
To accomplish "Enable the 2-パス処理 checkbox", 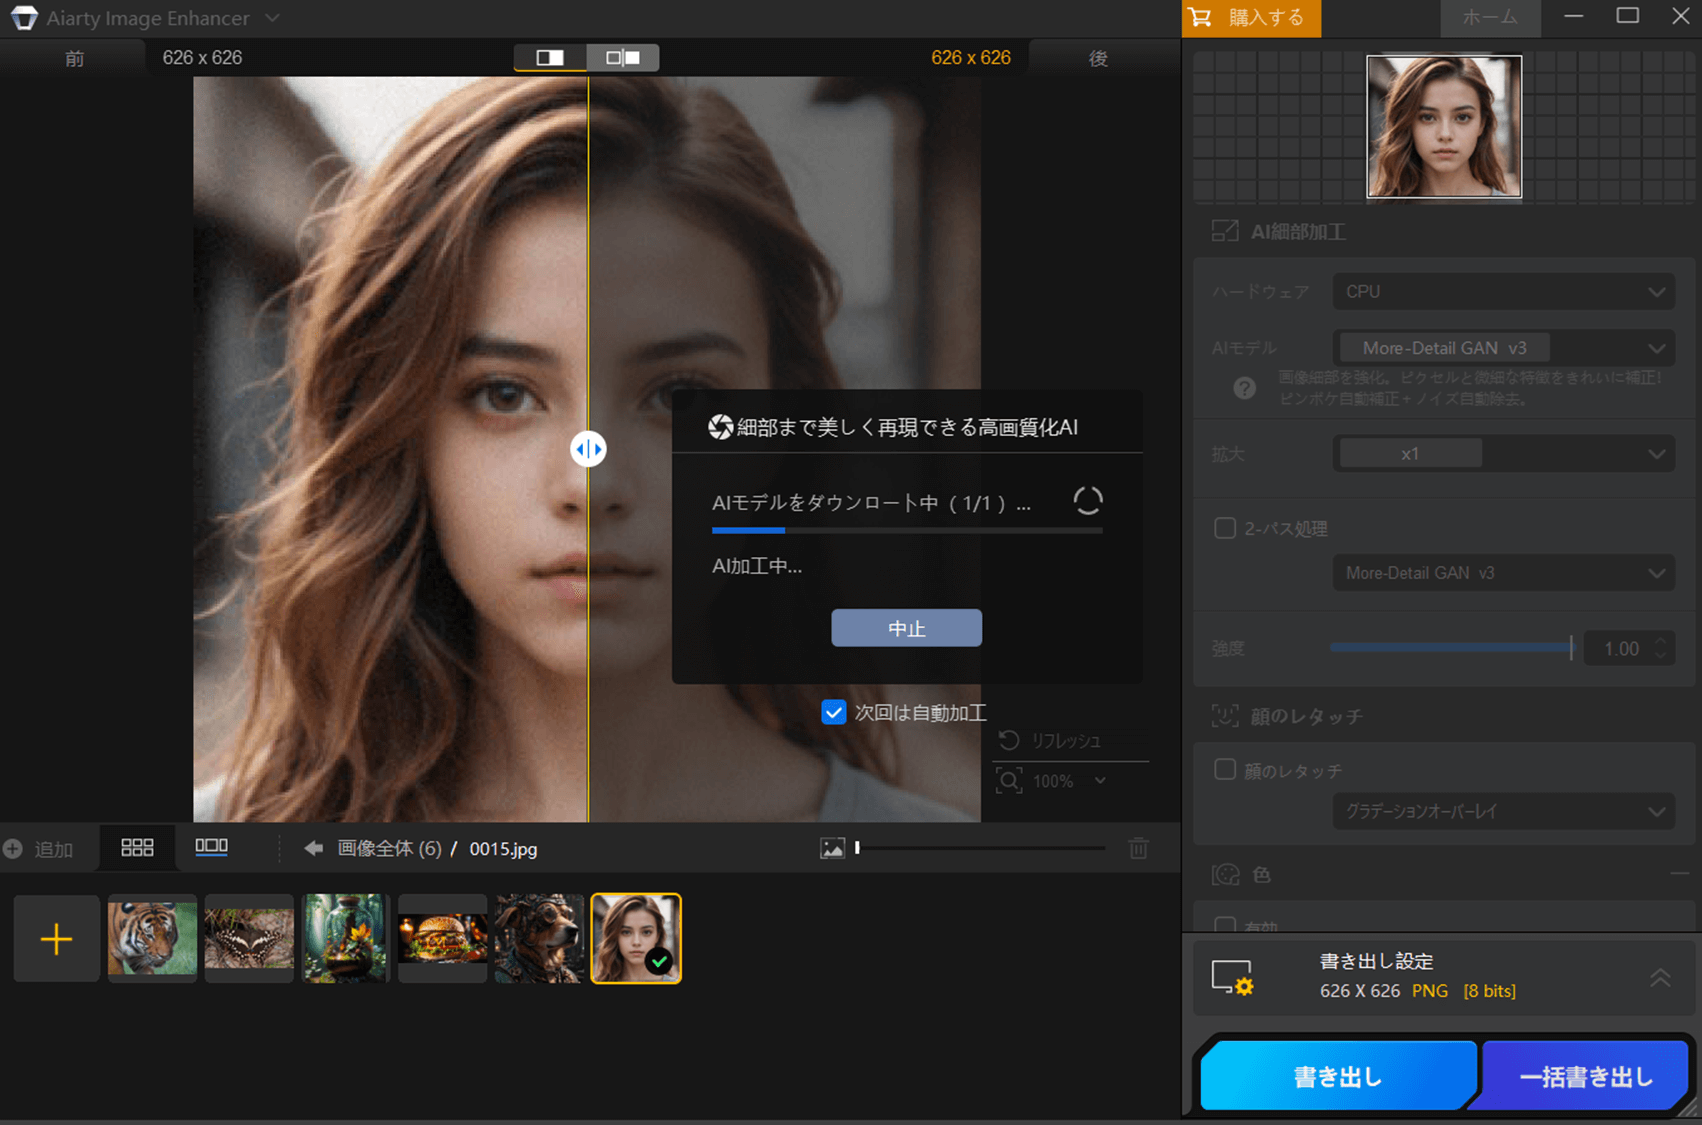I will 1225,528.
